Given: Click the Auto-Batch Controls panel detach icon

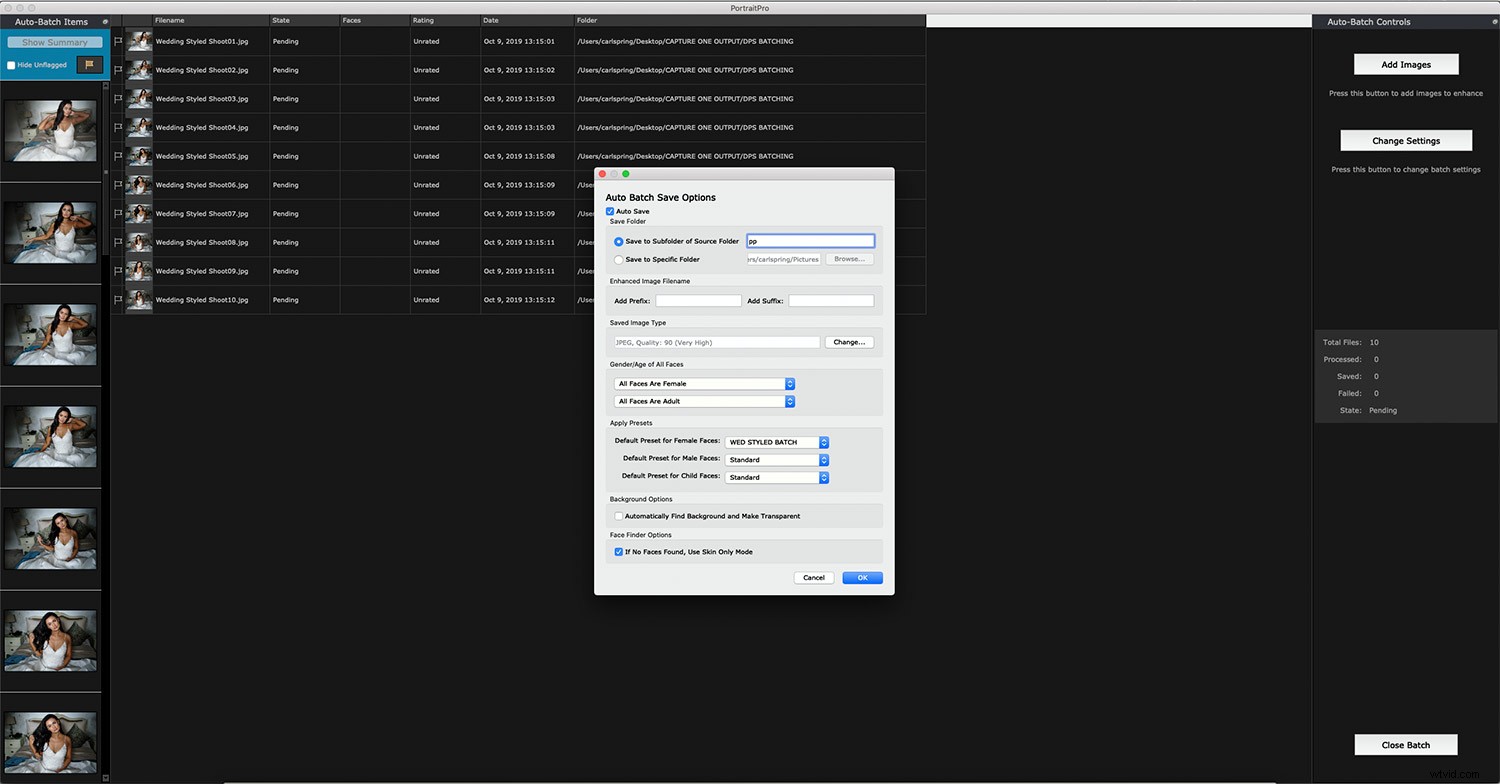Looking at the screenshot, I should click(x=1495, y=21).
